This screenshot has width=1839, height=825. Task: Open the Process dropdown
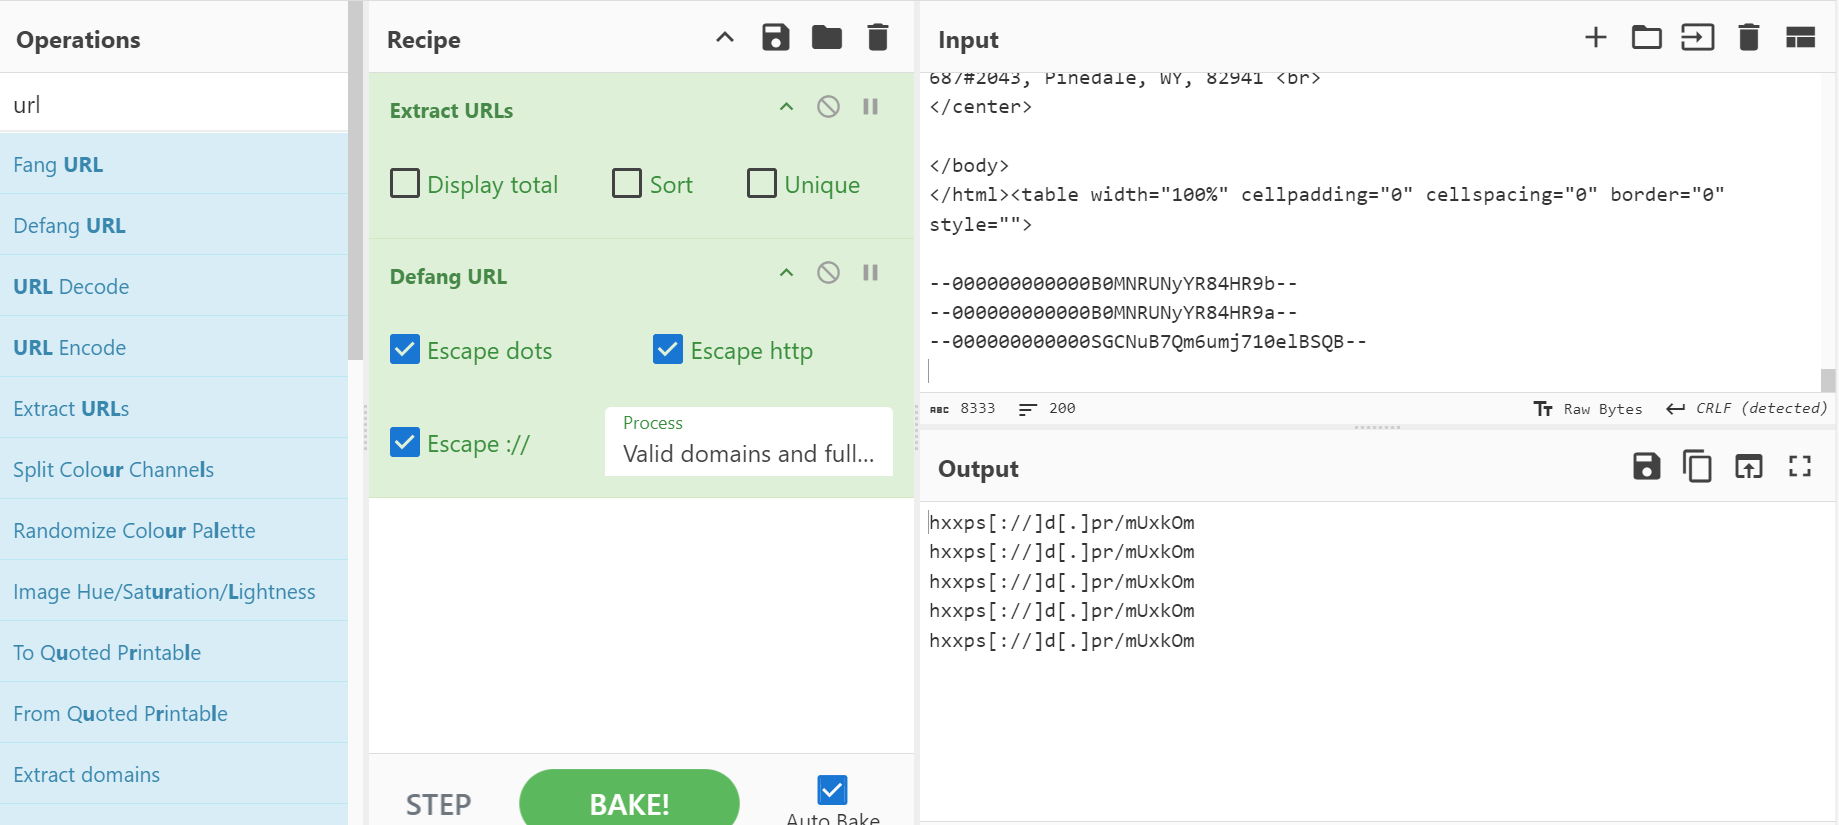tap(749, 441)
